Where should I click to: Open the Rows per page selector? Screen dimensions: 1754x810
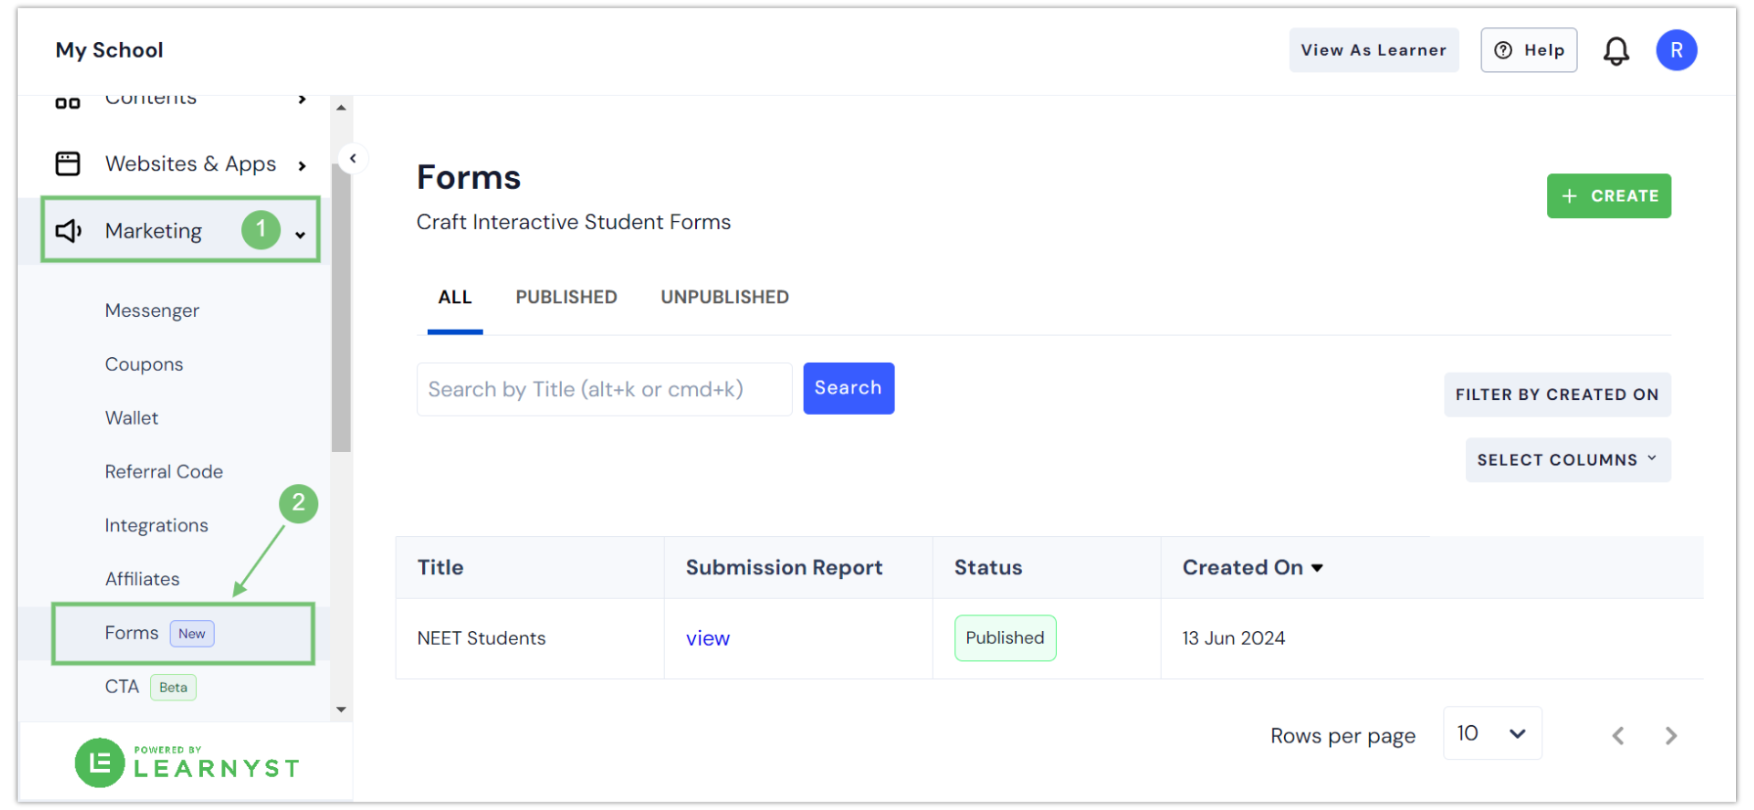click(1492, 733)
